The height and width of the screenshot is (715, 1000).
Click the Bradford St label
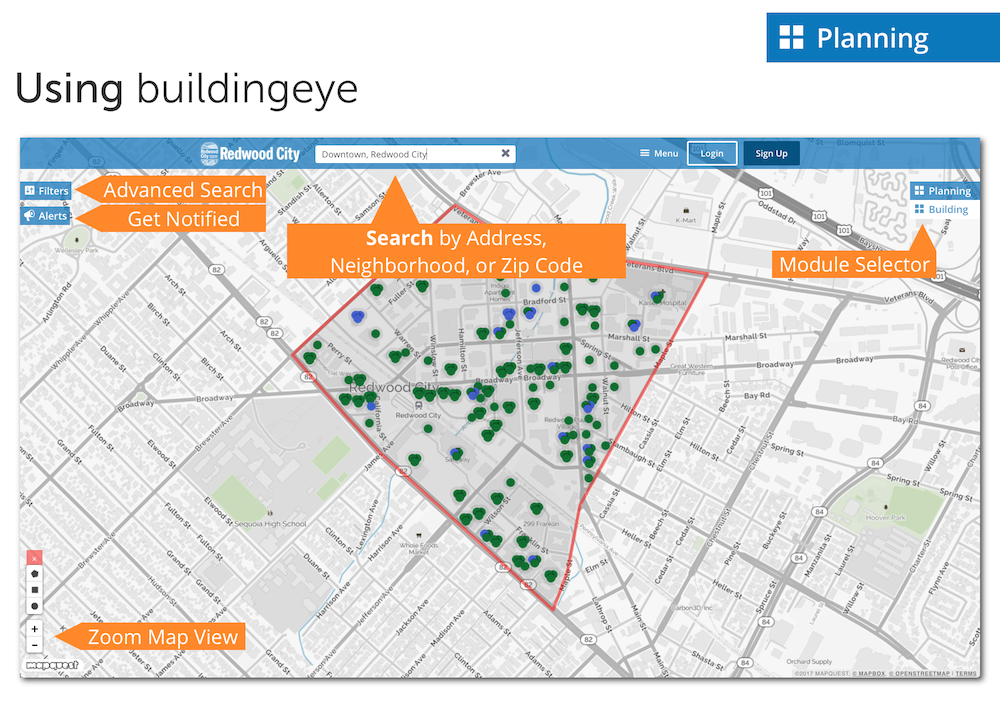pyautogui.click(x=544, y=301)
